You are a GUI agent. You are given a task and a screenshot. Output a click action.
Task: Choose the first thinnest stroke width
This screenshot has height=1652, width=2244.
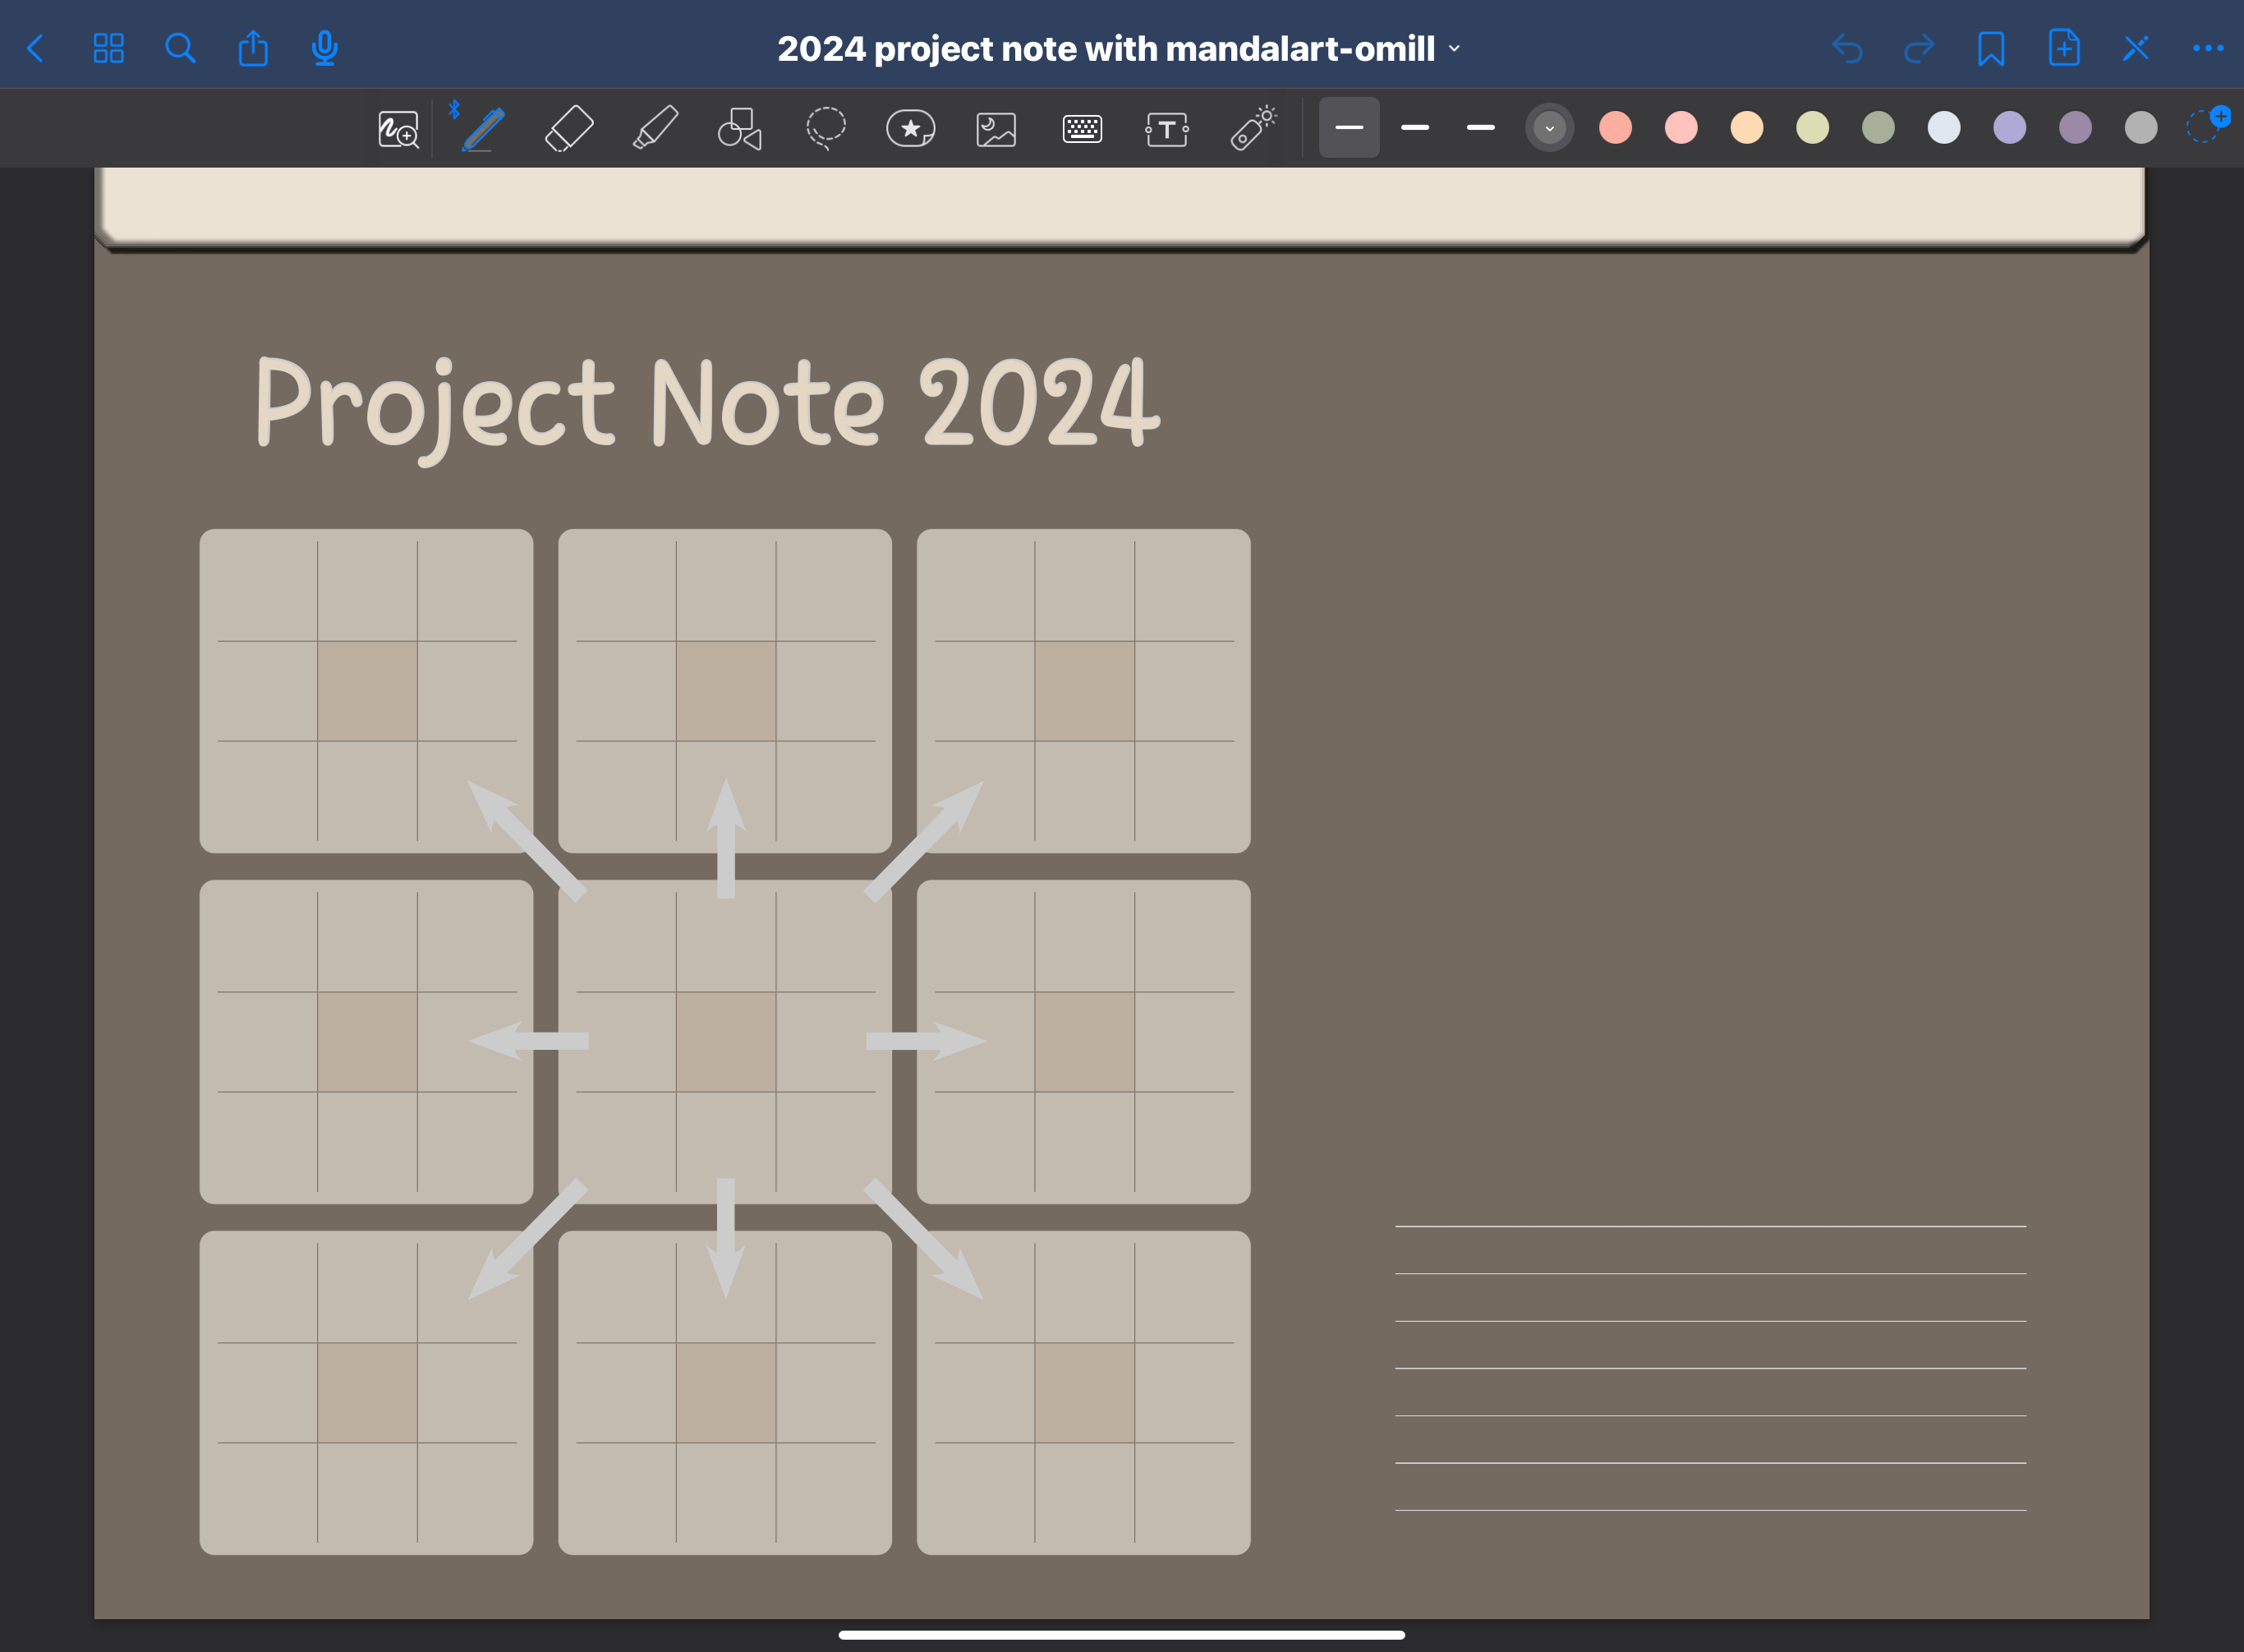tap(1349, 127)
